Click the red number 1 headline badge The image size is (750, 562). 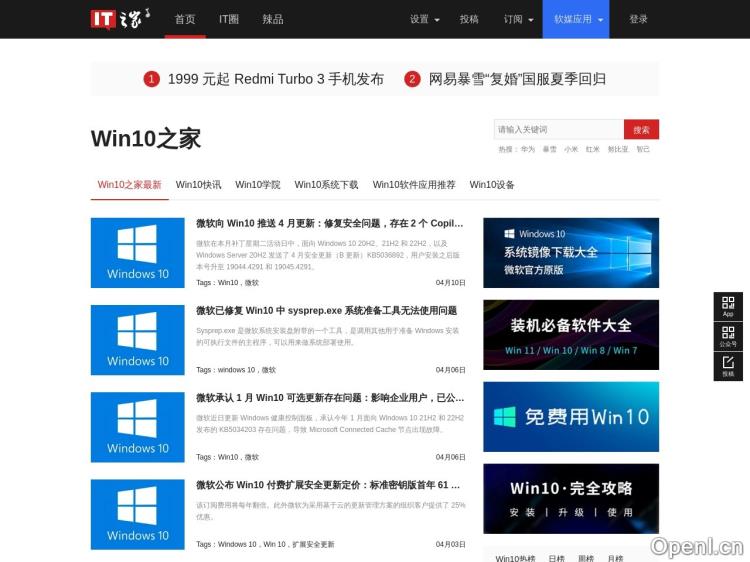pos(152,79)
